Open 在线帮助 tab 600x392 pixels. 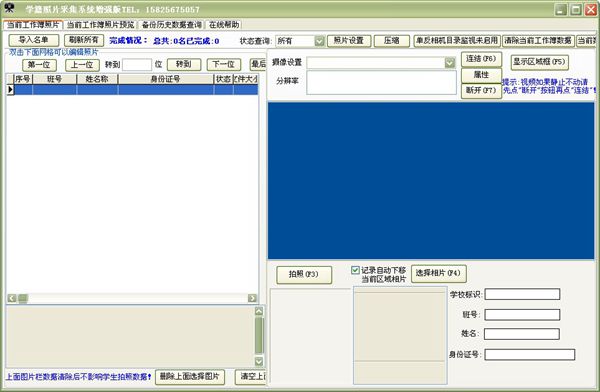(224, 25)
